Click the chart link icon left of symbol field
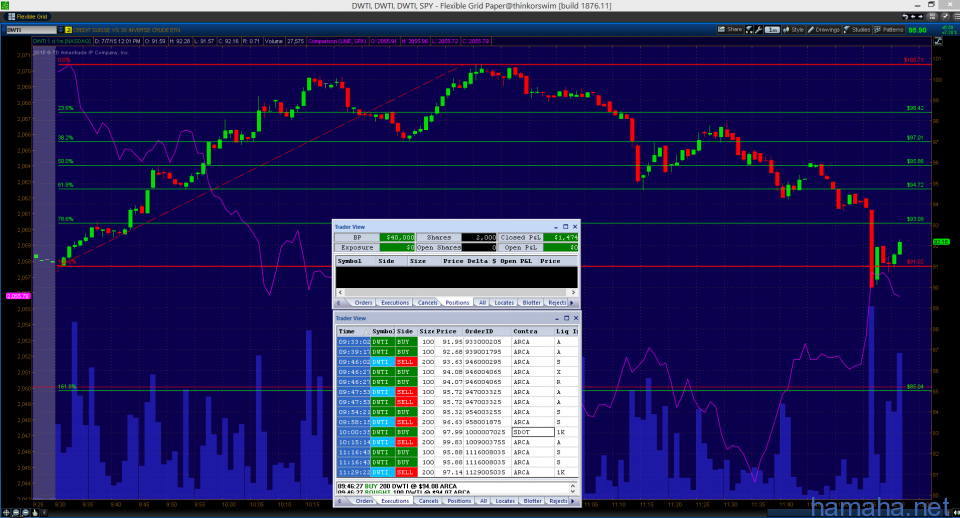 (3, 29)
